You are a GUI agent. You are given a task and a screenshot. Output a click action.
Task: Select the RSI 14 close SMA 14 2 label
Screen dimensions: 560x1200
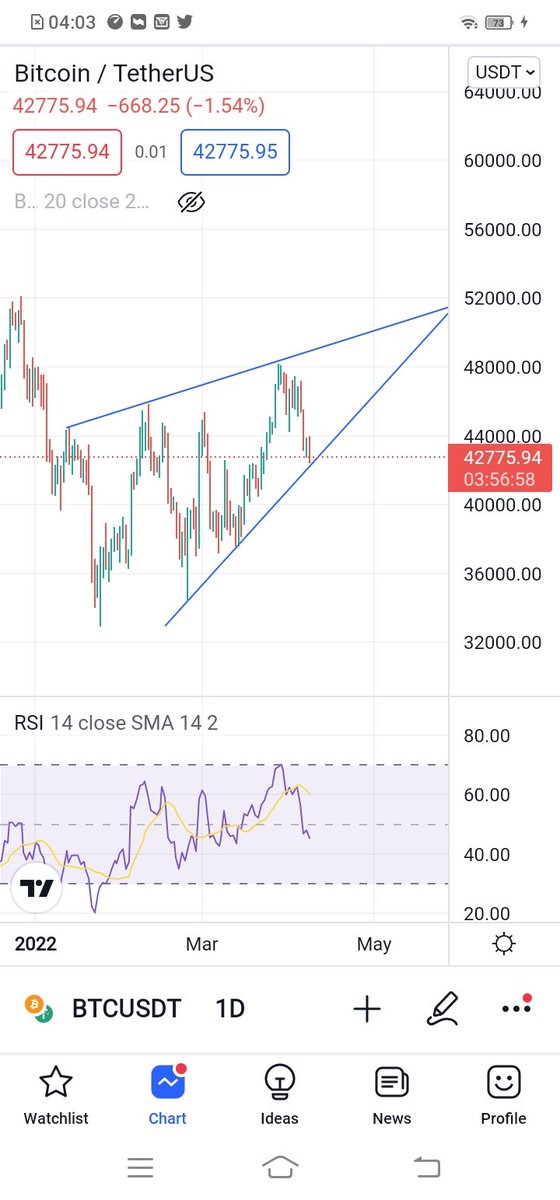click(116, 722)
